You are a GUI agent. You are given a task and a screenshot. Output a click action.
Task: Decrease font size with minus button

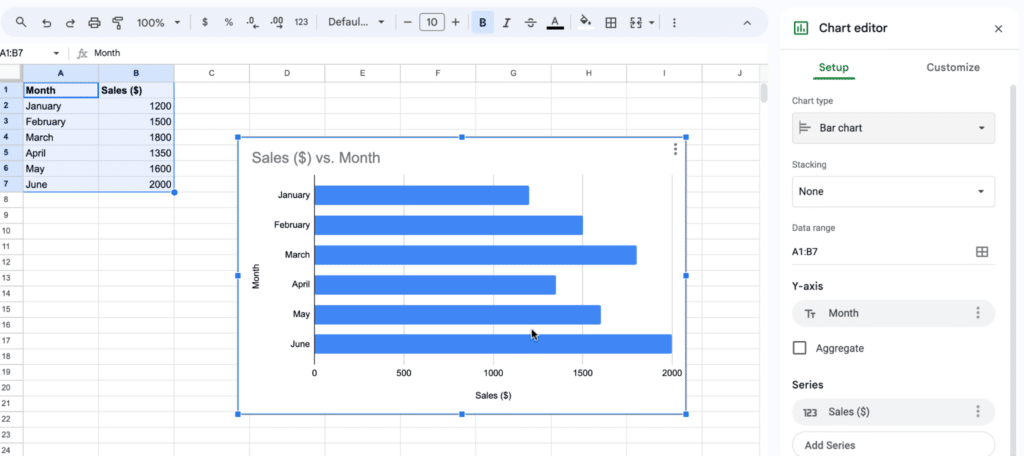408,22
